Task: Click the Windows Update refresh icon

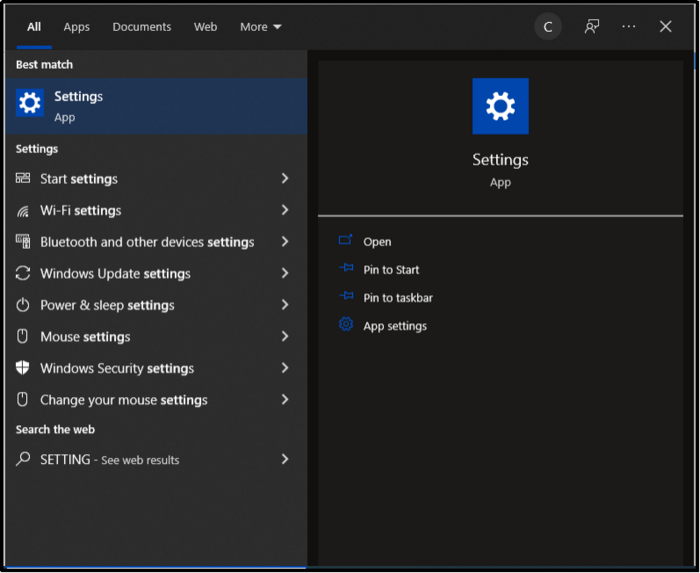Action: tap(23, 274)
